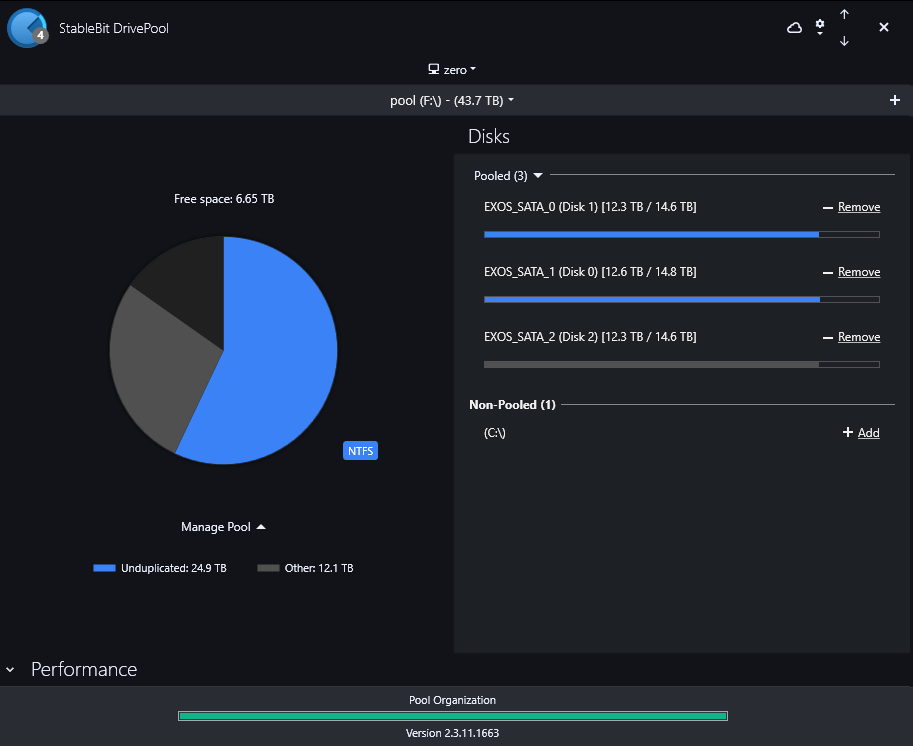This screenshot has width=913, height=746.
Task: Click the NTFS file system badge
Action: pyautogui.click(x=360, y=451)
